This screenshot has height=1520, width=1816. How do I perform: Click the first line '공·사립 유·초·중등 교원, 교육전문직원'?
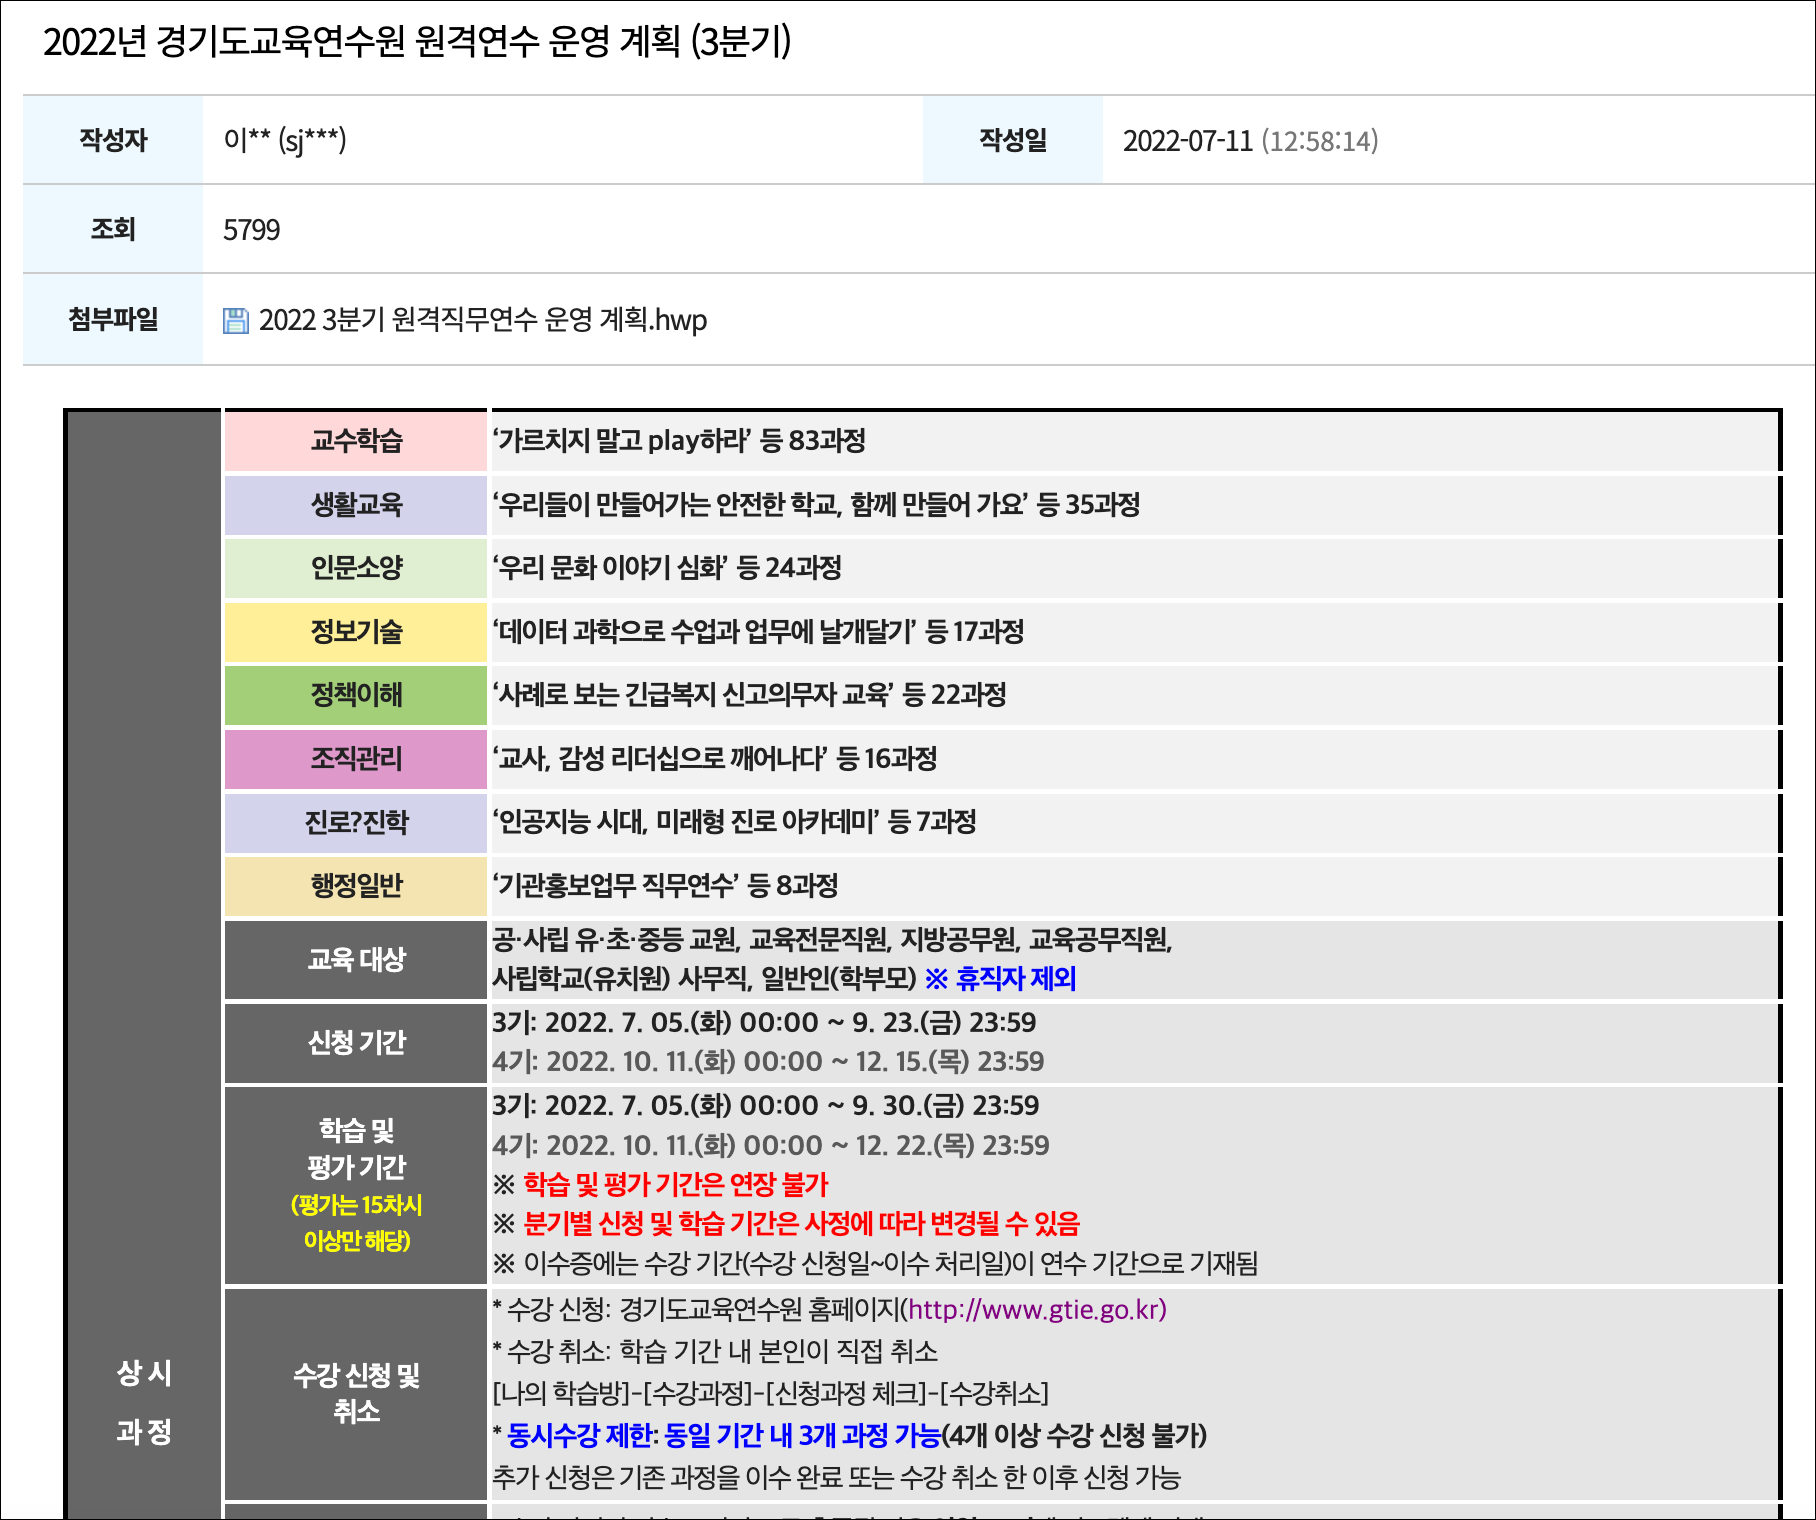pyautogui.click(x=832, y=939)
